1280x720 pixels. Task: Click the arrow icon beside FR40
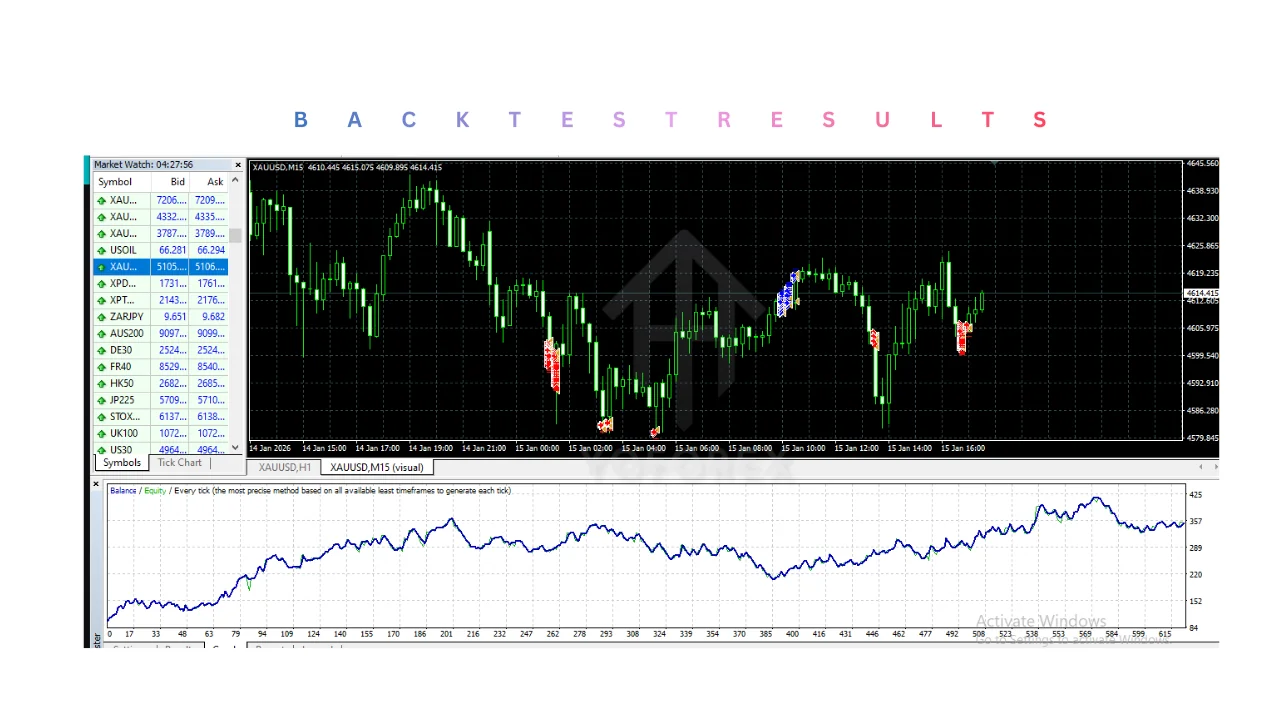coord(101,367)
